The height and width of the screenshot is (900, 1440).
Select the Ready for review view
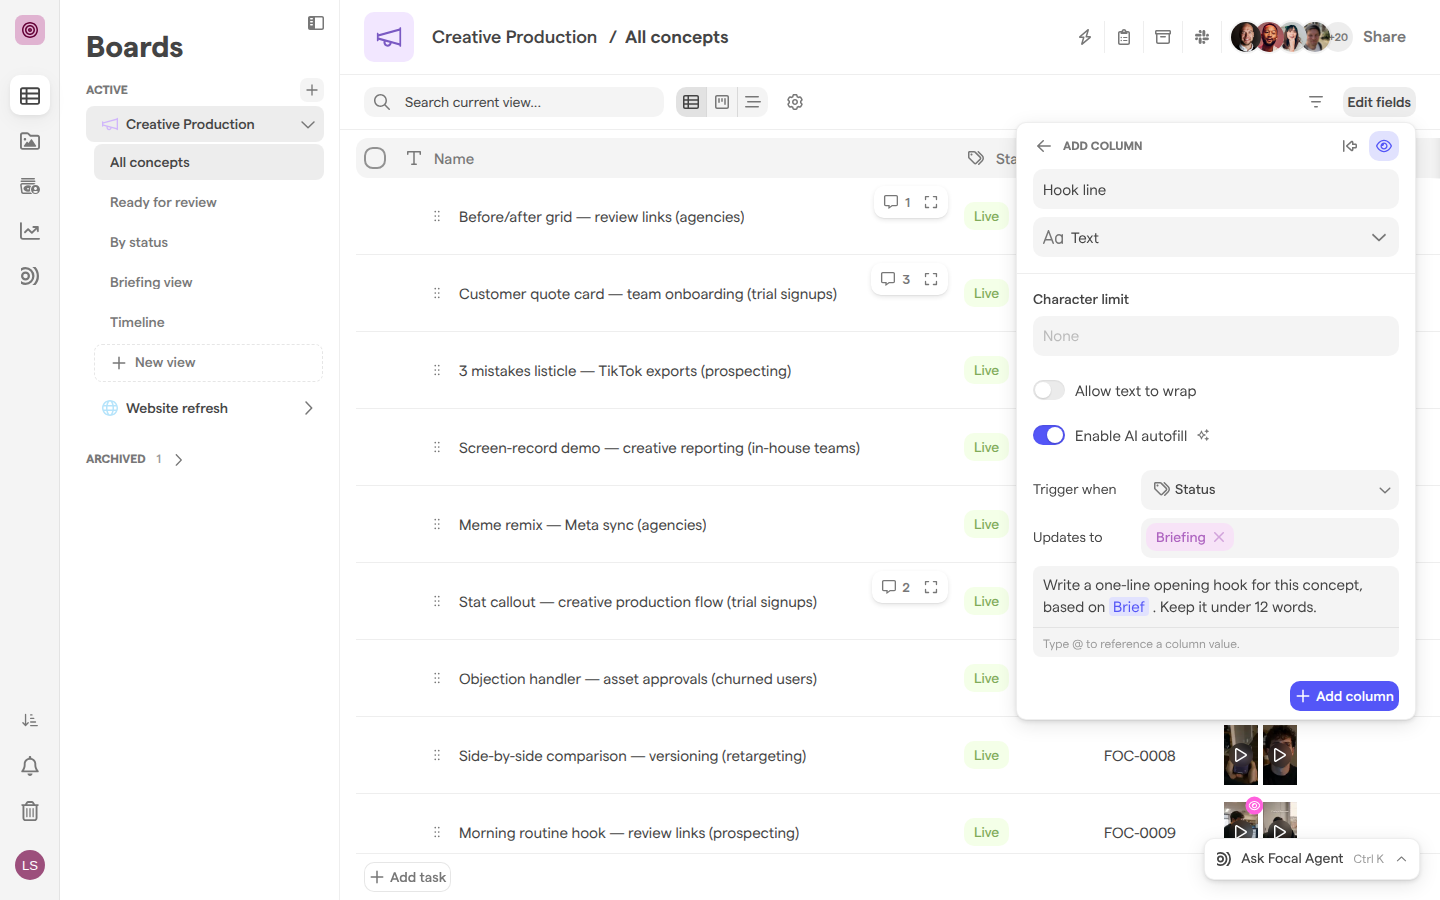[x=209, y=202]
